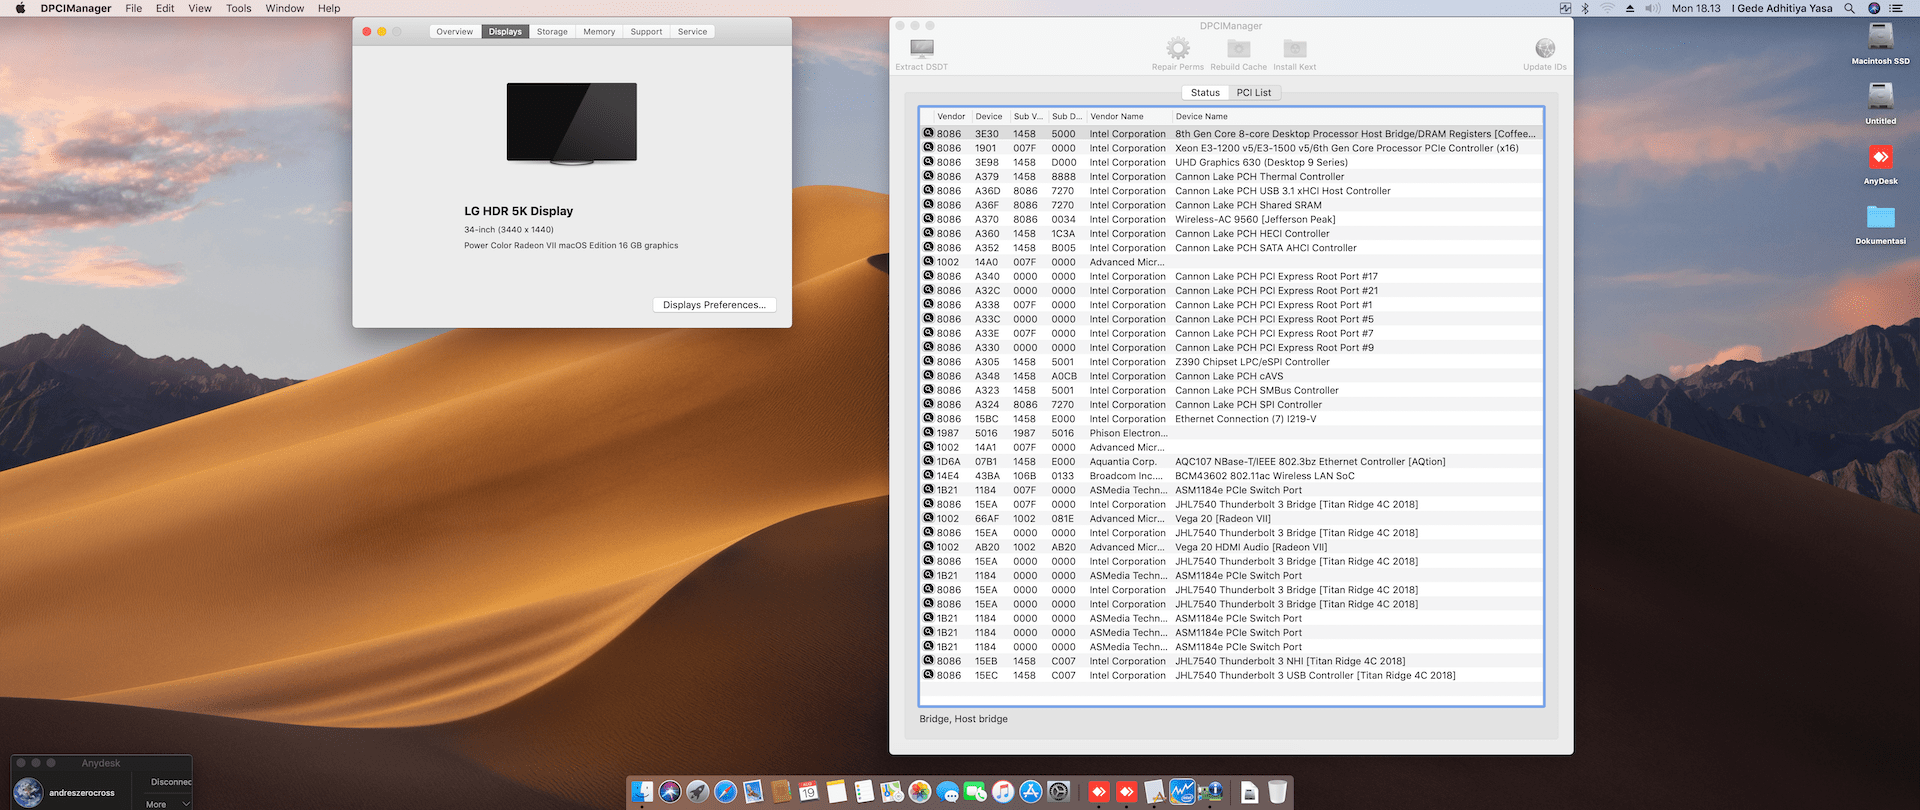This screenshot has width=1920, height=810.
Task: Open the Dokumentasi folder on desktop
Action: tap(1880, 218)
